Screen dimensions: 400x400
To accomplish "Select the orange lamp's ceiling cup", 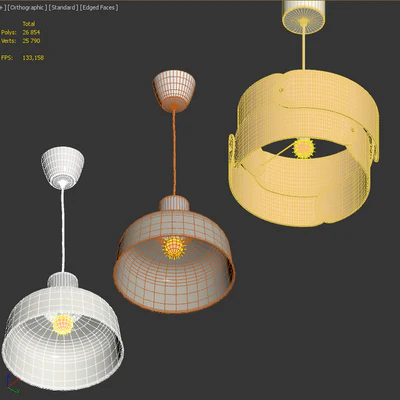I will pos(174,91).
